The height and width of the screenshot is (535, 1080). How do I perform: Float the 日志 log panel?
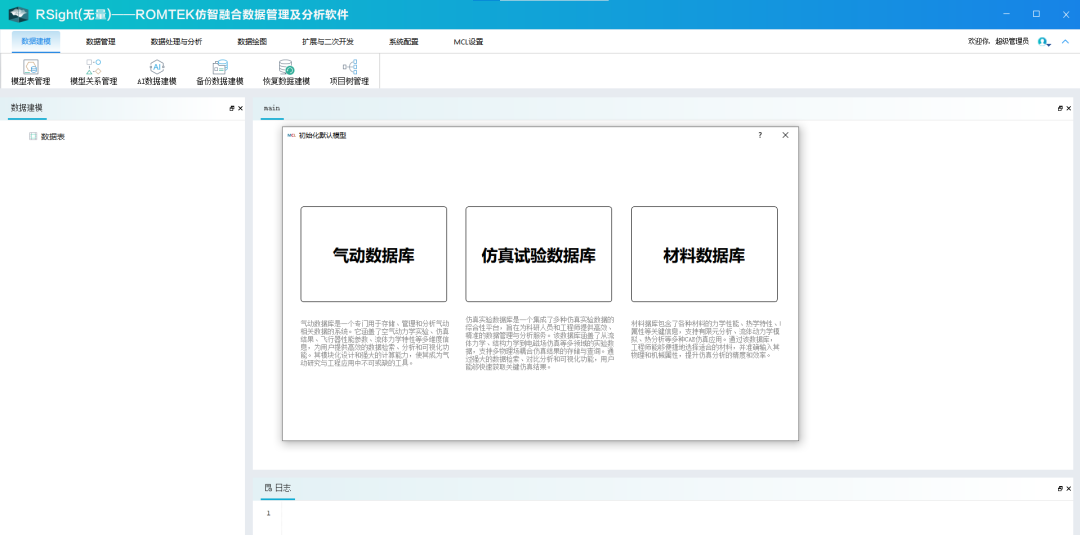[1060, 488]
